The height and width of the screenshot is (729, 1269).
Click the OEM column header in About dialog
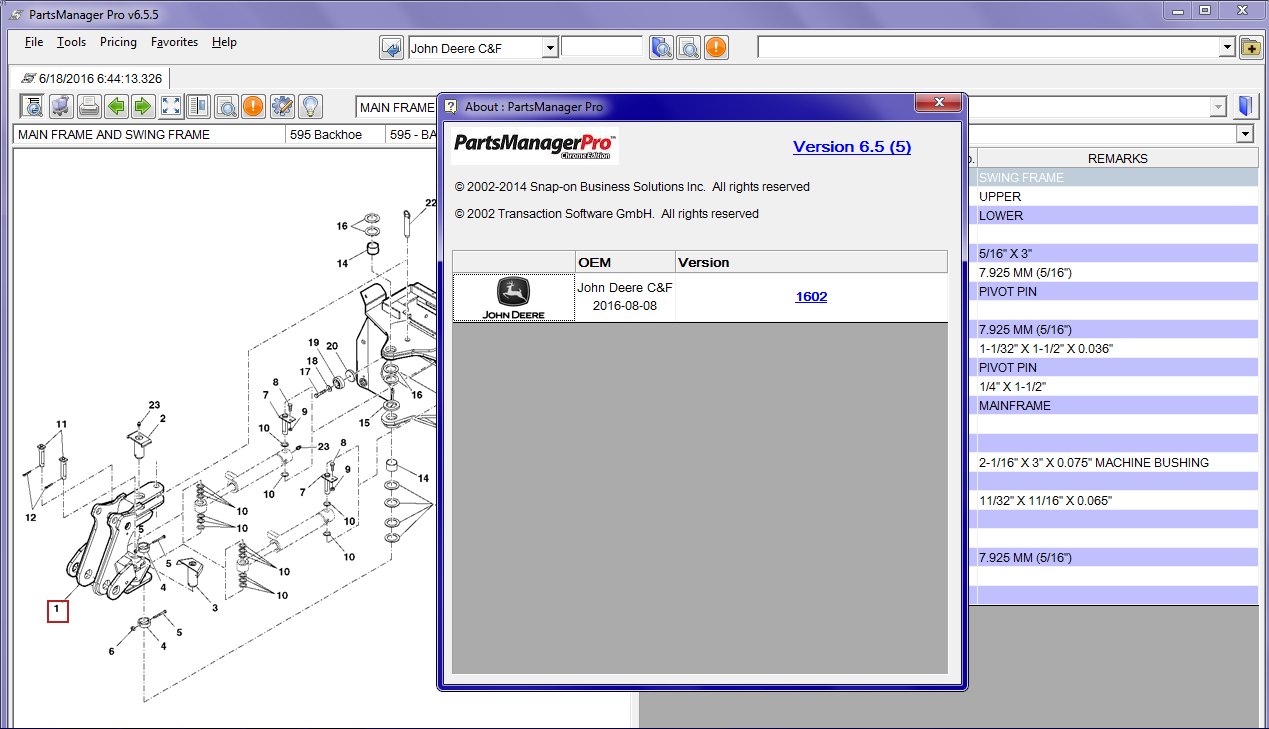[625, 262]
